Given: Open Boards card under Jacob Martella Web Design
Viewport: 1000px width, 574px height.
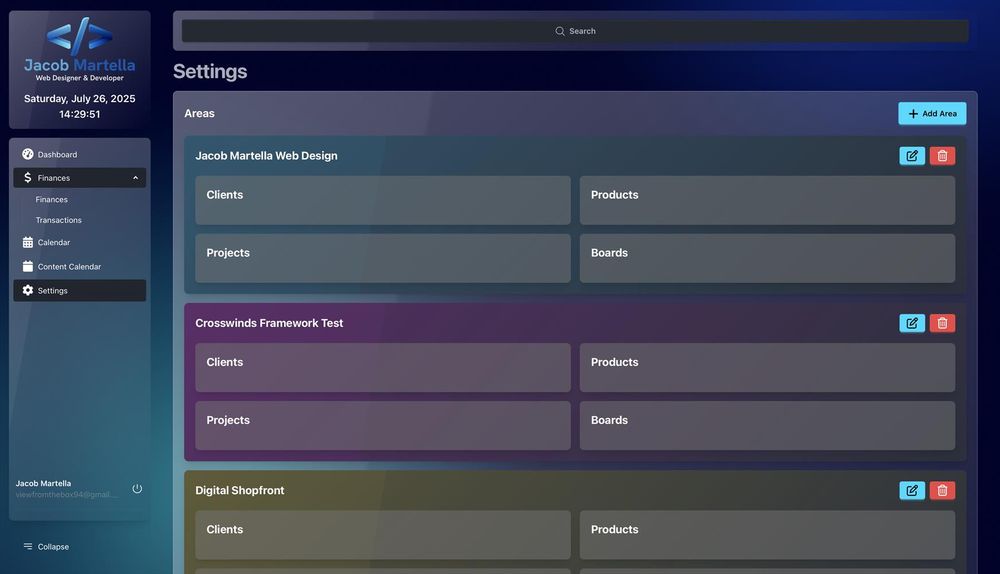Looking at the screenshot, I should pyautogui.click(x=767, y=258).
